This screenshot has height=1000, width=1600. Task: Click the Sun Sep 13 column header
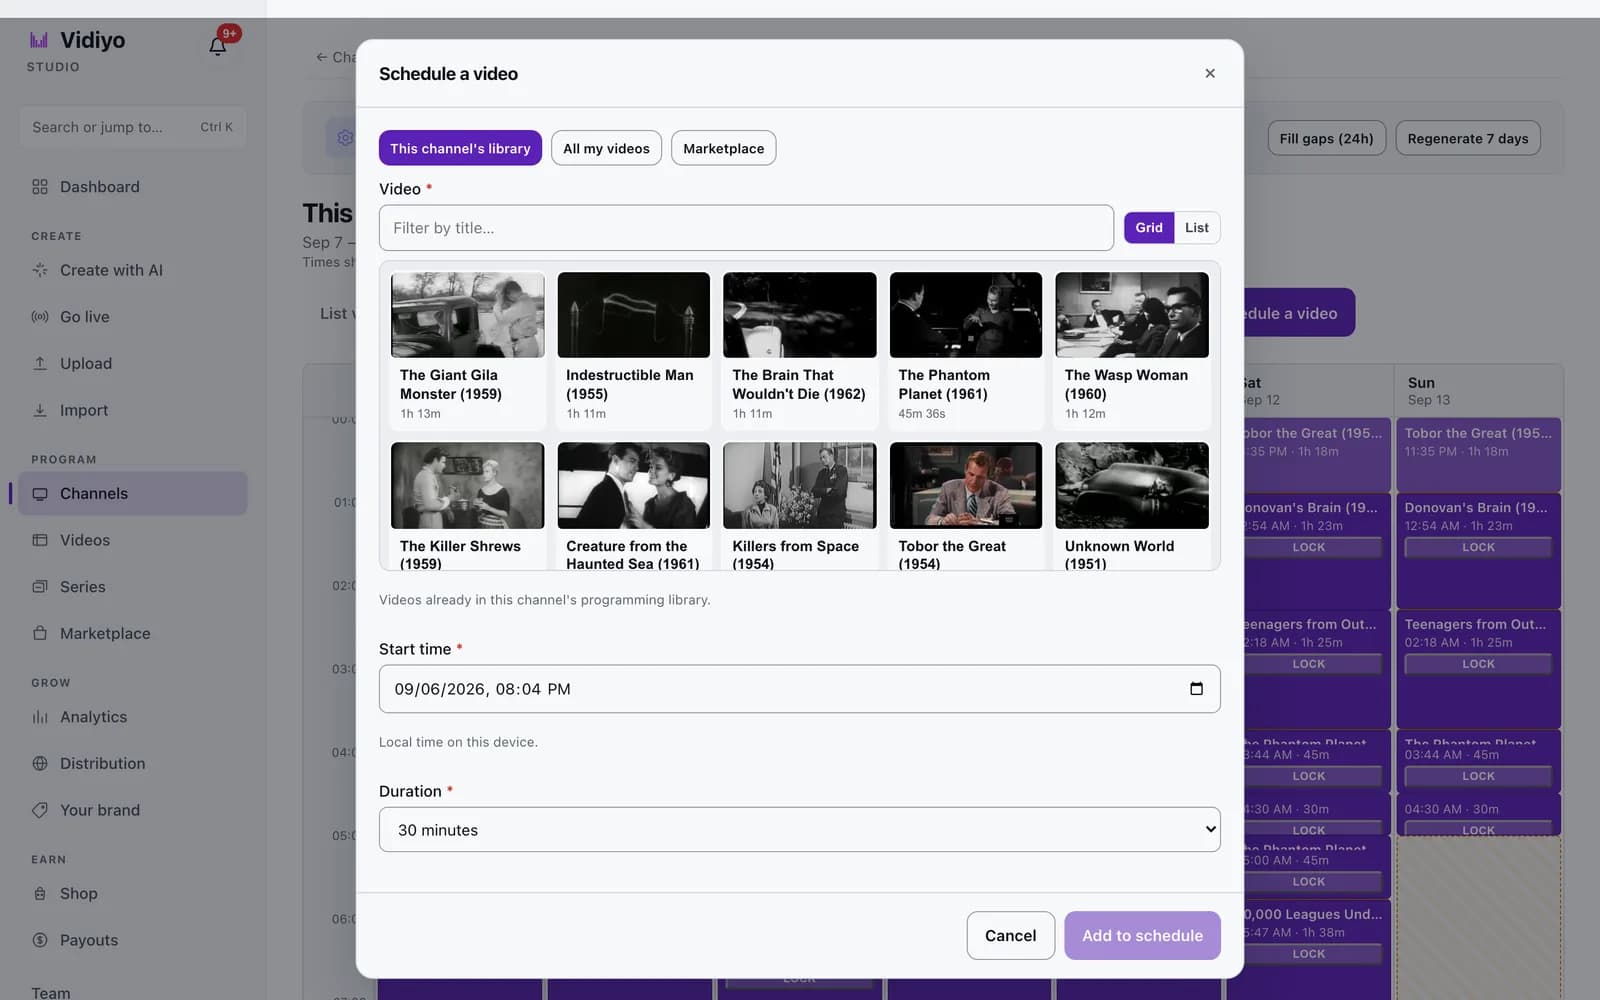click(1478, 391)
